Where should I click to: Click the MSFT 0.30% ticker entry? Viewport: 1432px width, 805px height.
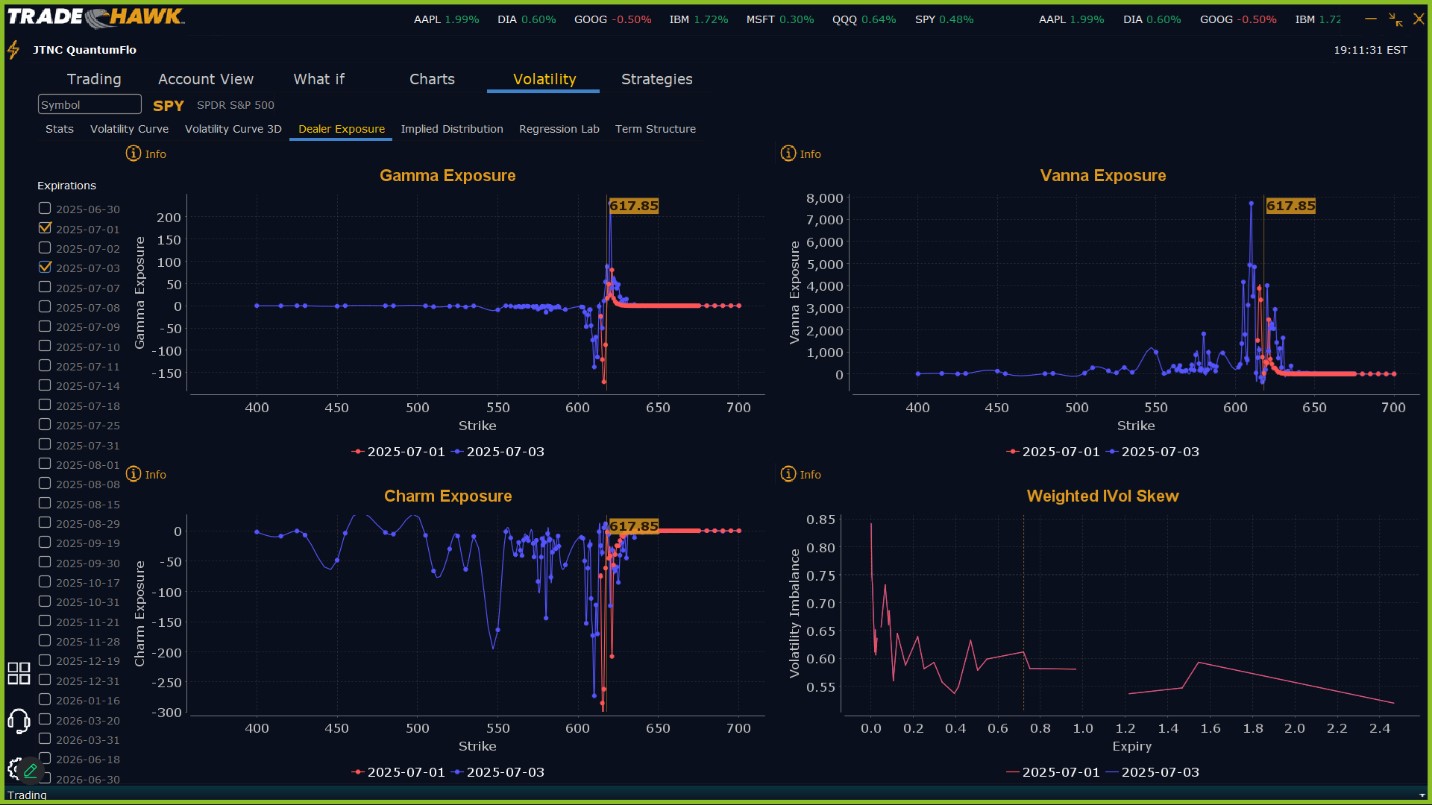(x=780, y=19)
